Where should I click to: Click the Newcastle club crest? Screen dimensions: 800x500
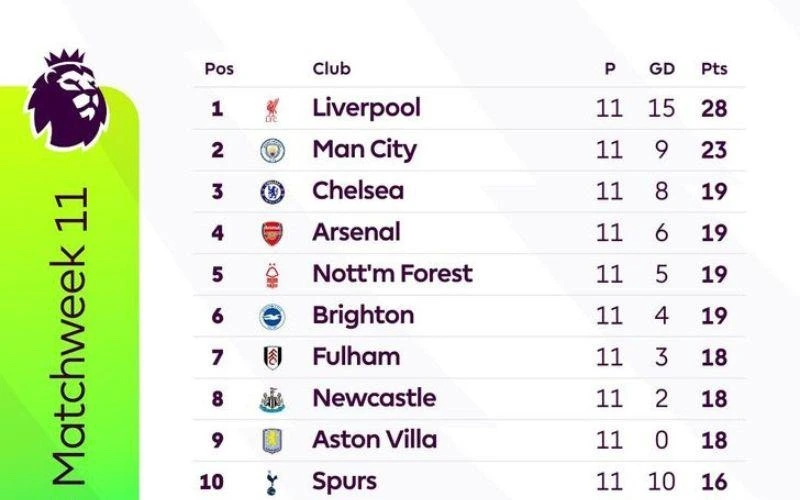[272, 399]
